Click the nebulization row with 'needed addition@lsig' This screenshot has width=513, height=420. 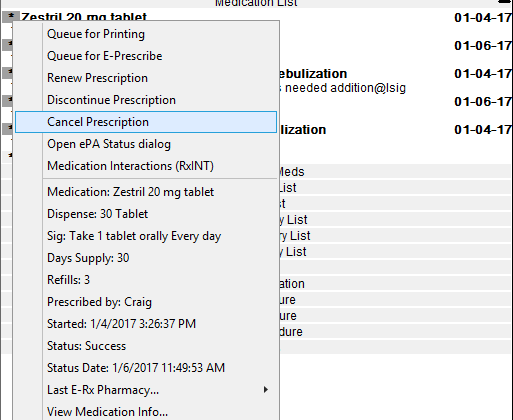point(342,81)
